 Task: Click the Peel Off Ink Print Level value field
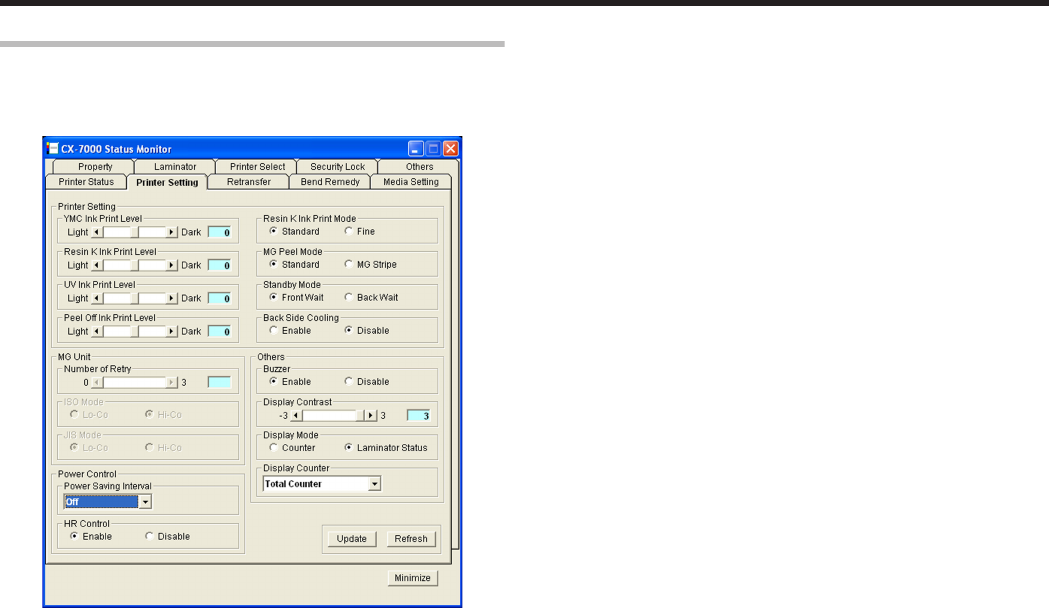pos(219,332)
